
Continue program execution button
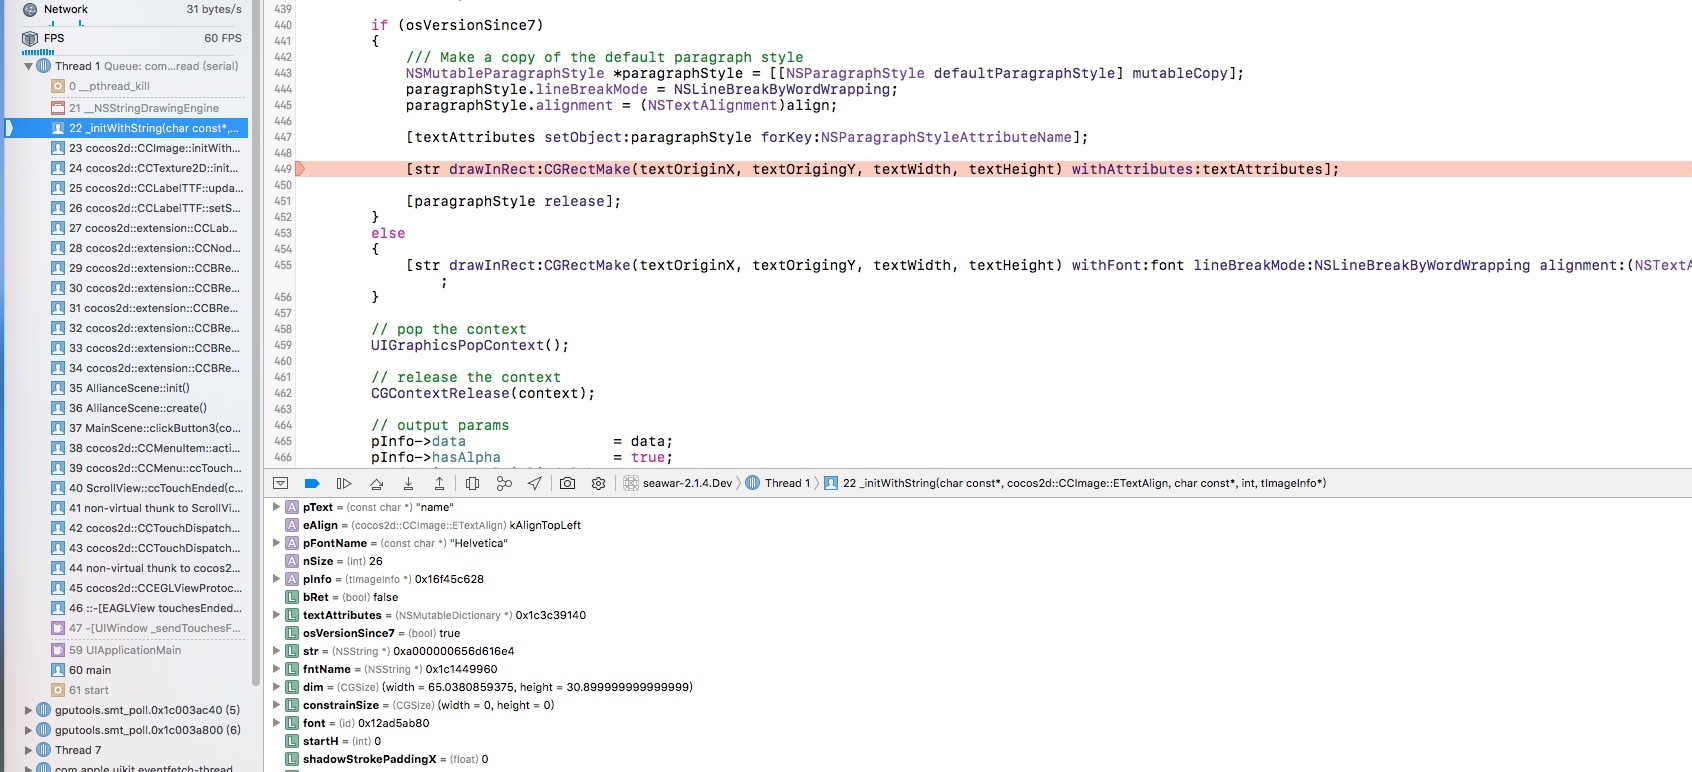pyautogui.click(x=344, y=483)
